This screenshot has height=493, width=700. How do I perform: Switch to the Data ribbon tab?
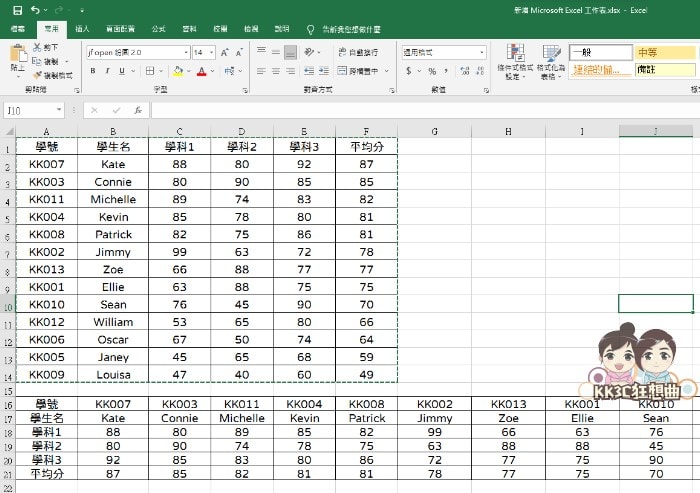point(189,29)
